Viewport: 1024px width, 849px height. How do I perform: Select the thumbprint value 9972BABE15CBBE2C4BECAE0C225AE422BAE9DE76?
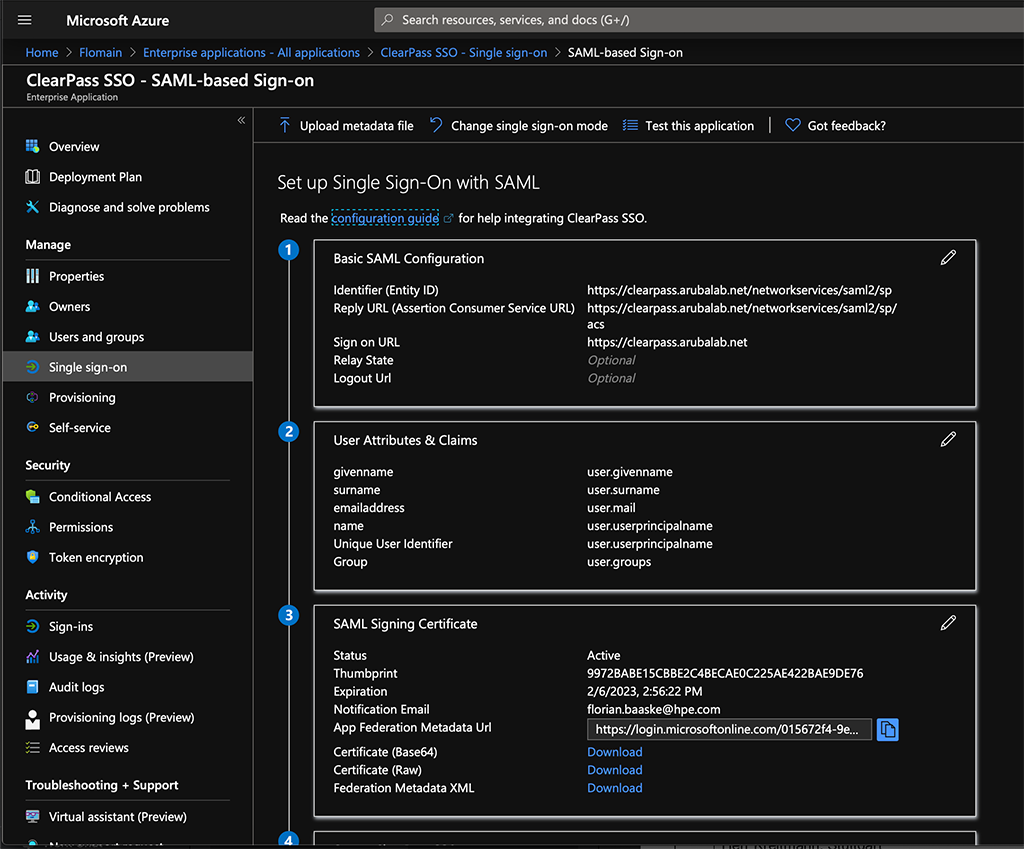pos(725,673)
